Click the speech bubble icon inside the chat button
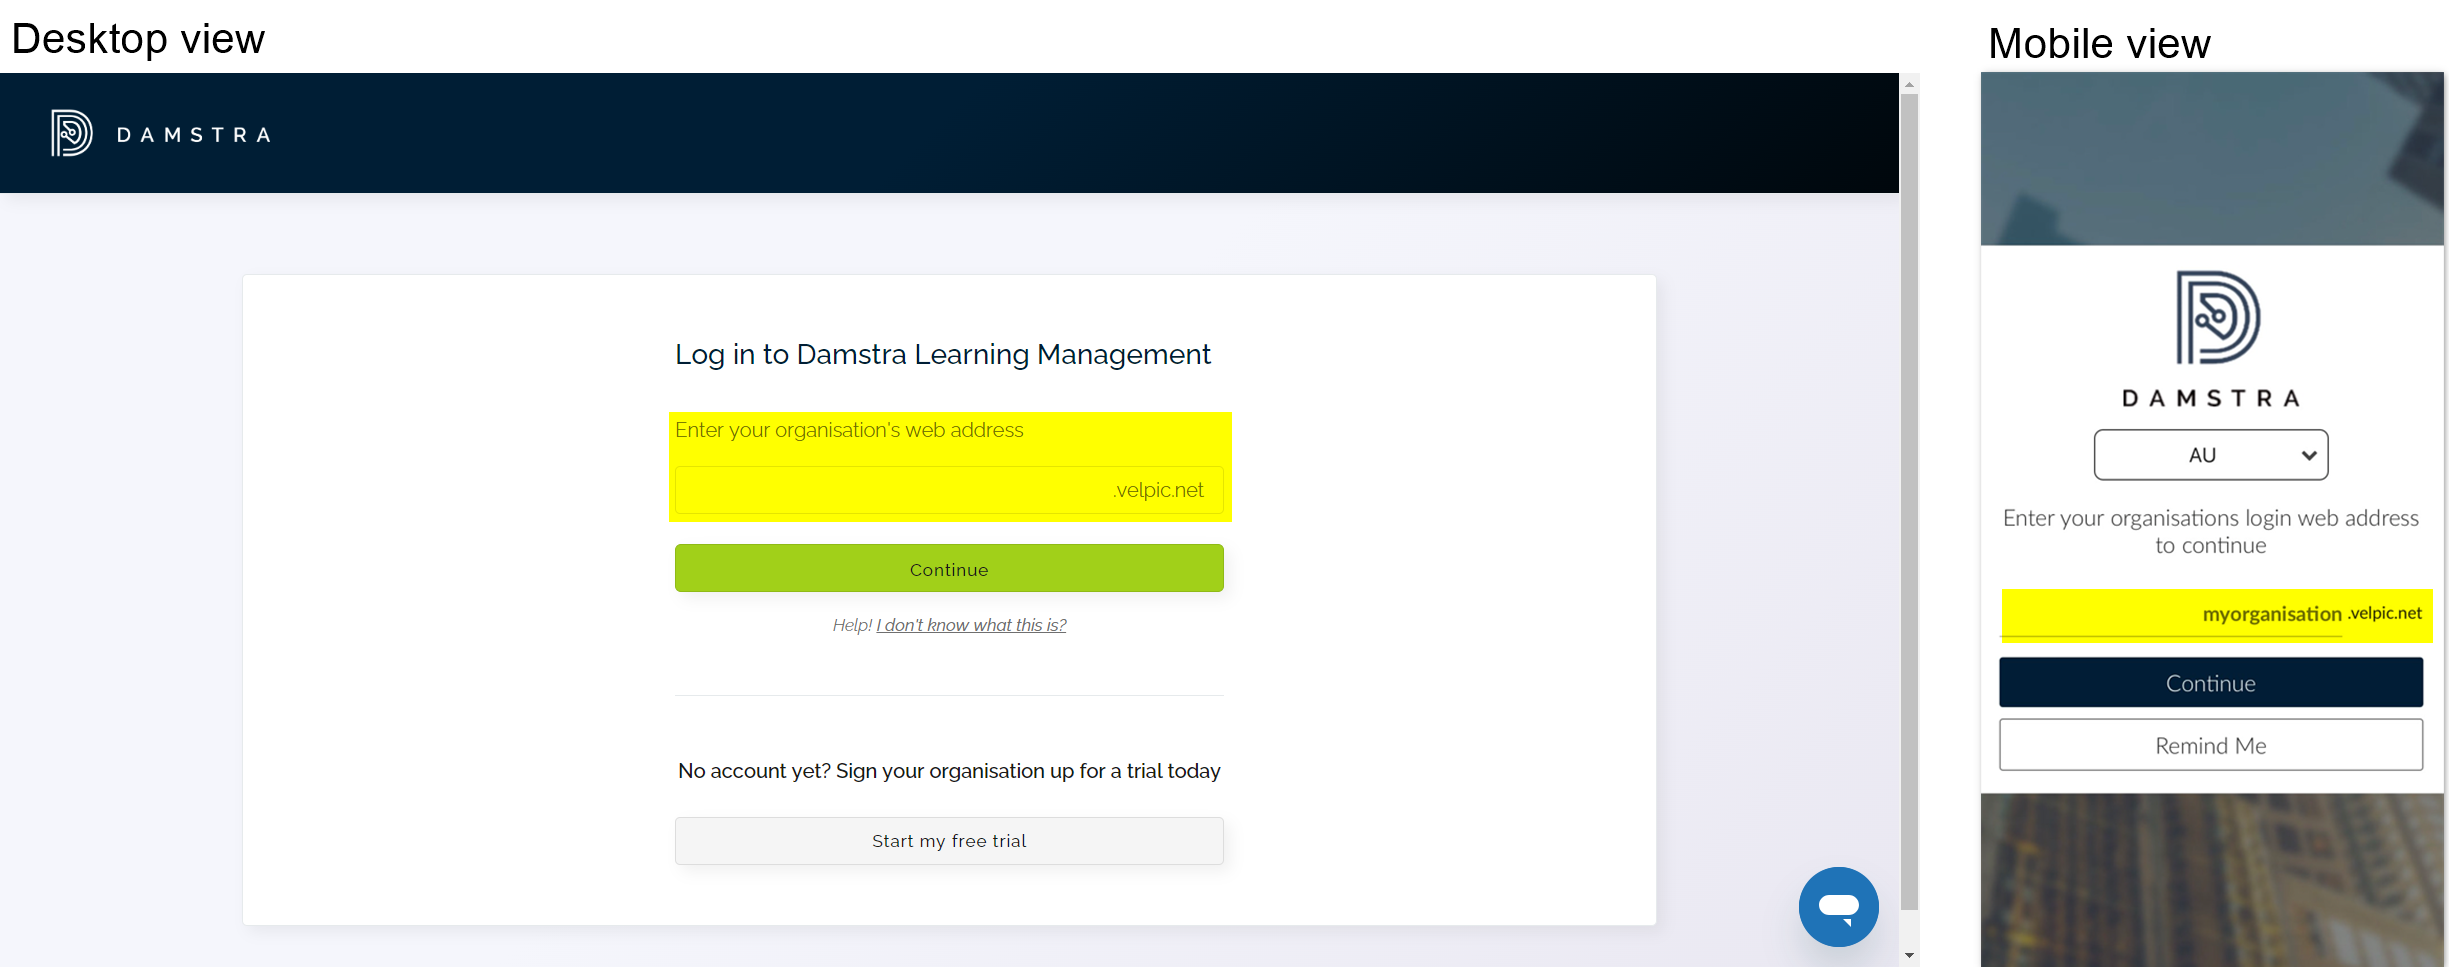The width and height of the screenshot is (2449, 967). tap(1838, 906)
